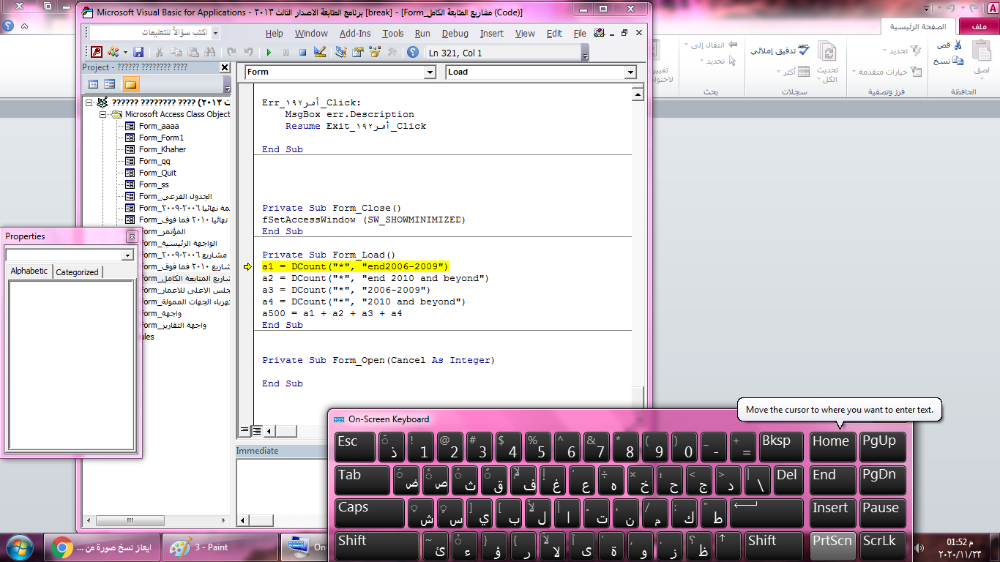Select Form_Khaher in the project tree

[162, 149]
